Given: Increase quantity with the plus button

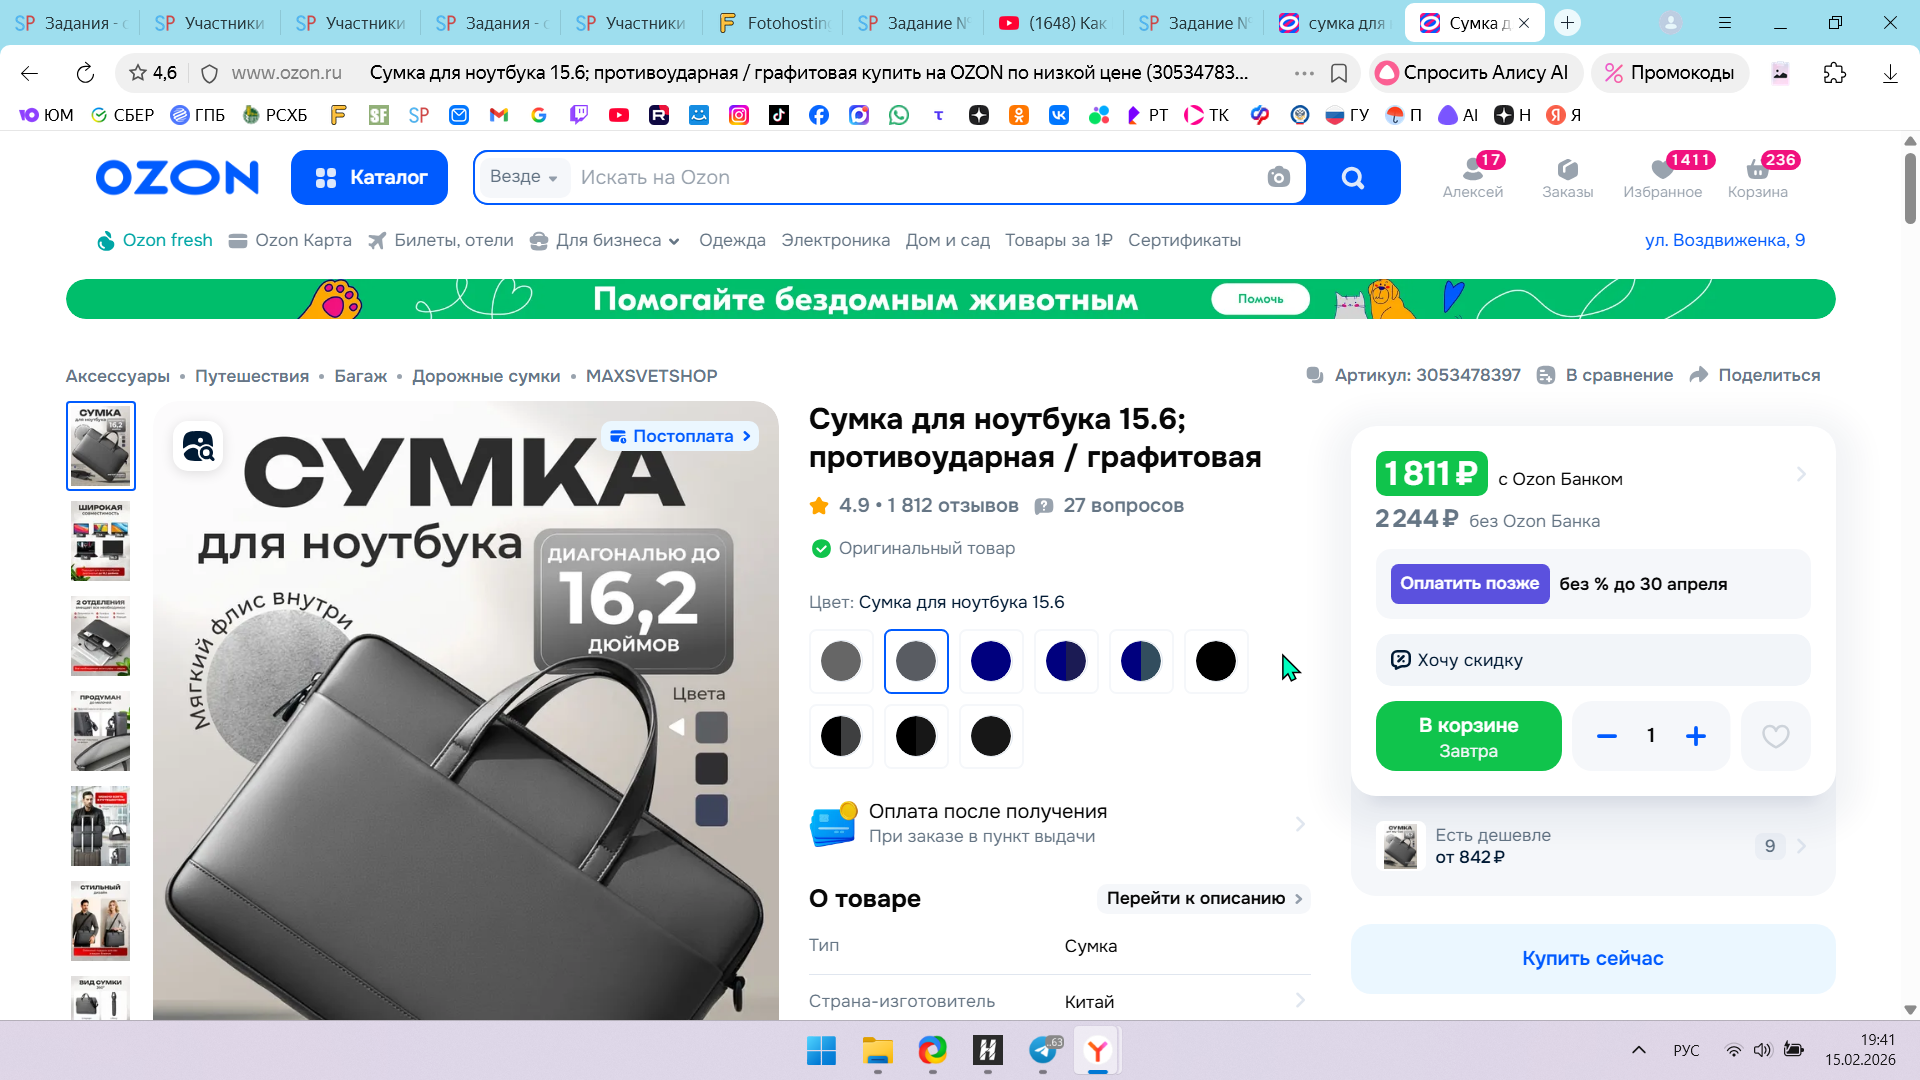Looking at the screenshot, I should click(1695, 737).
